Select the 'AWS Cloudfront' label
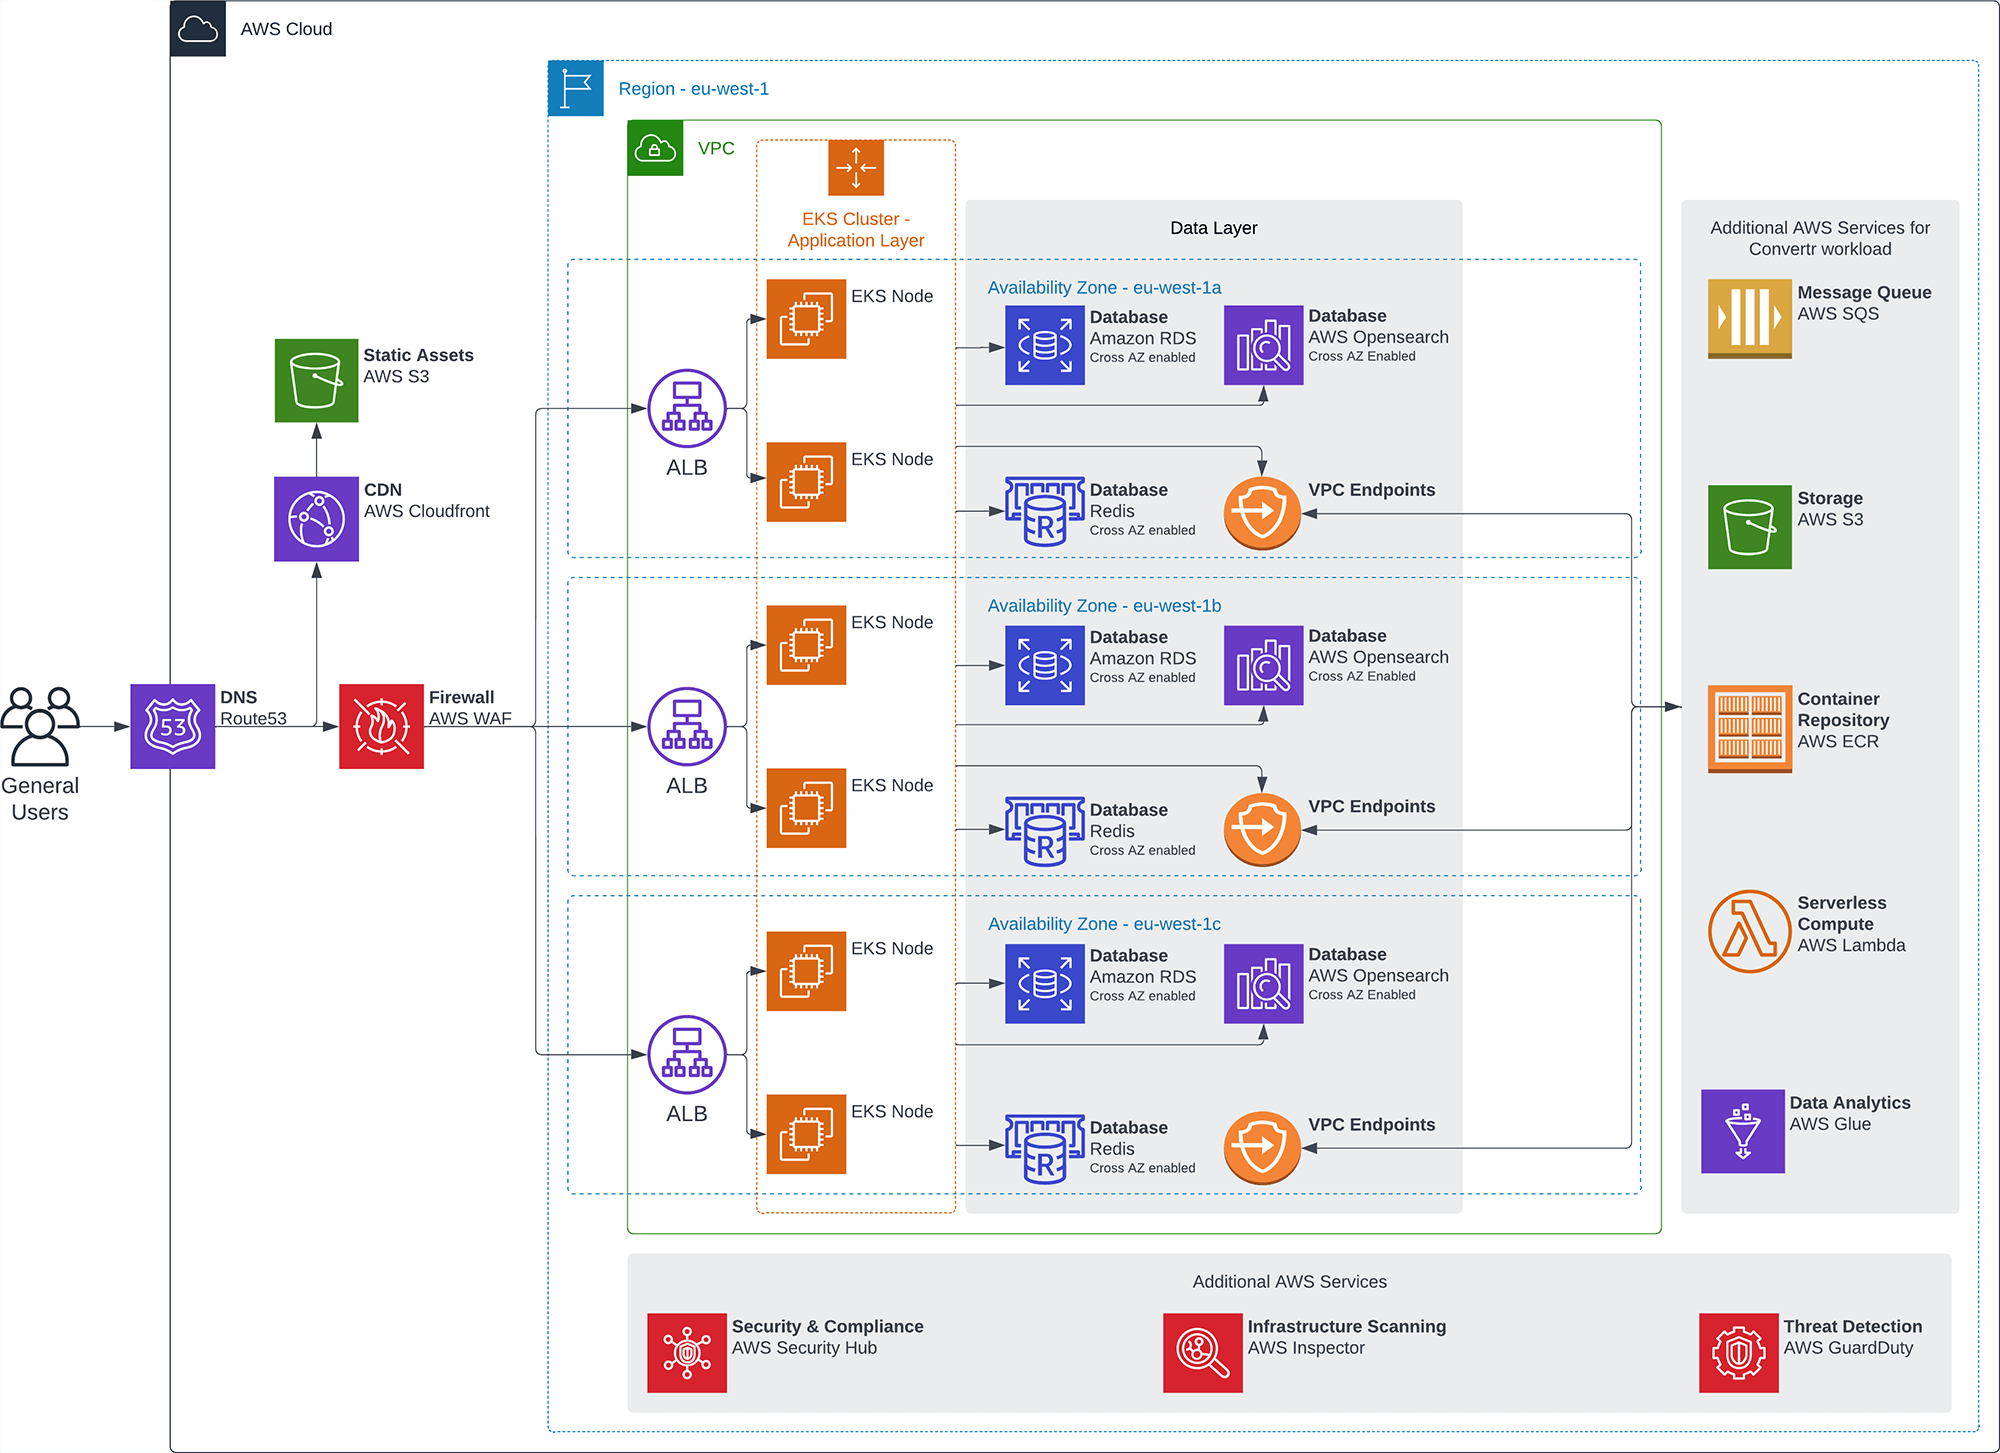2000x1453 pixels. pyautogui.click(x=427, y=511)
